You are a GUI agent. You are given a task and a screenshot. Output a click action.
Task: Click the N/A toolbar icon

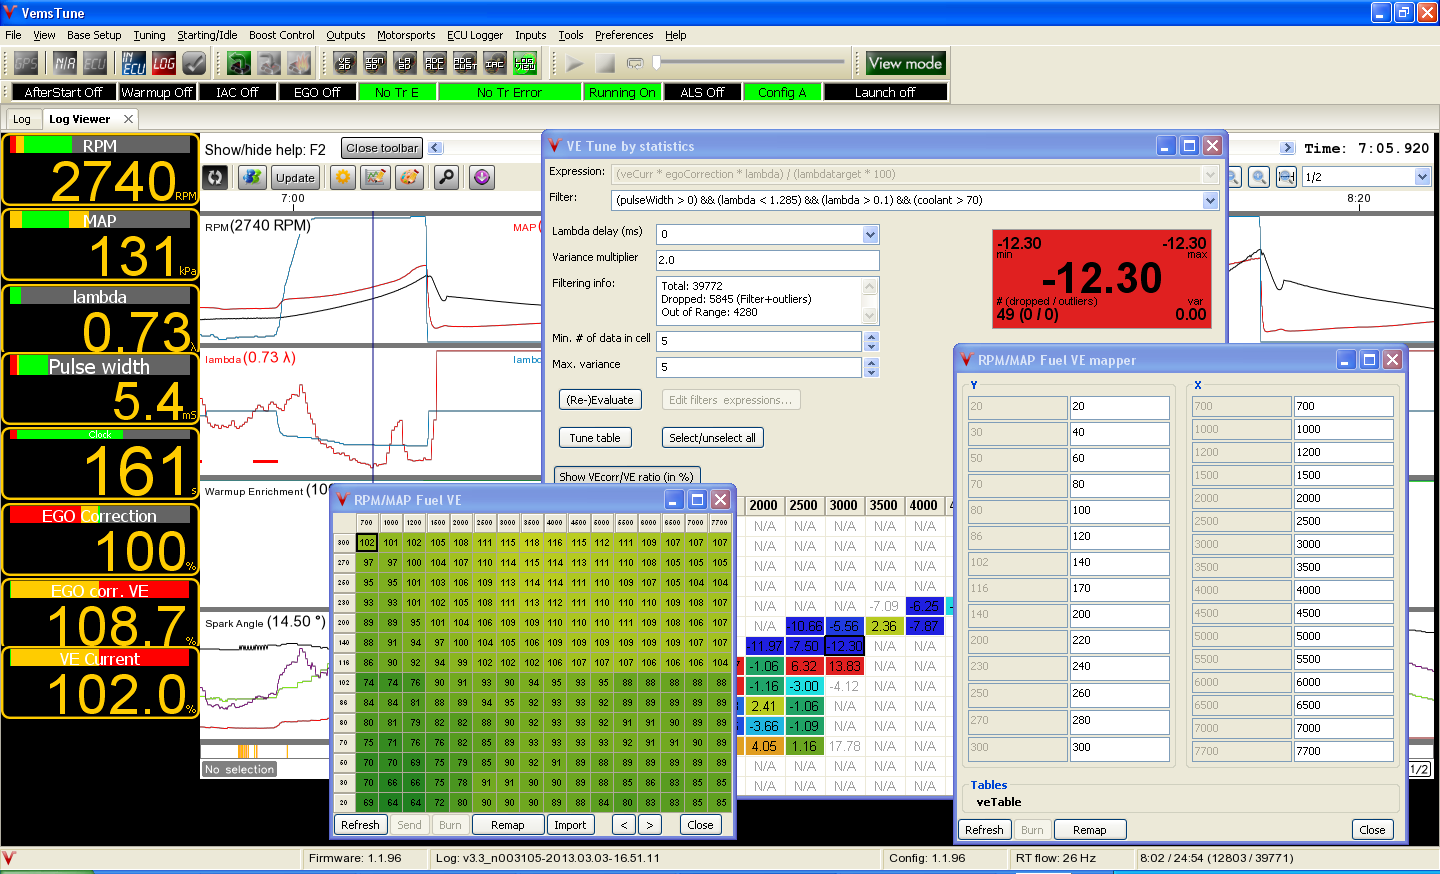coord(65,64)
